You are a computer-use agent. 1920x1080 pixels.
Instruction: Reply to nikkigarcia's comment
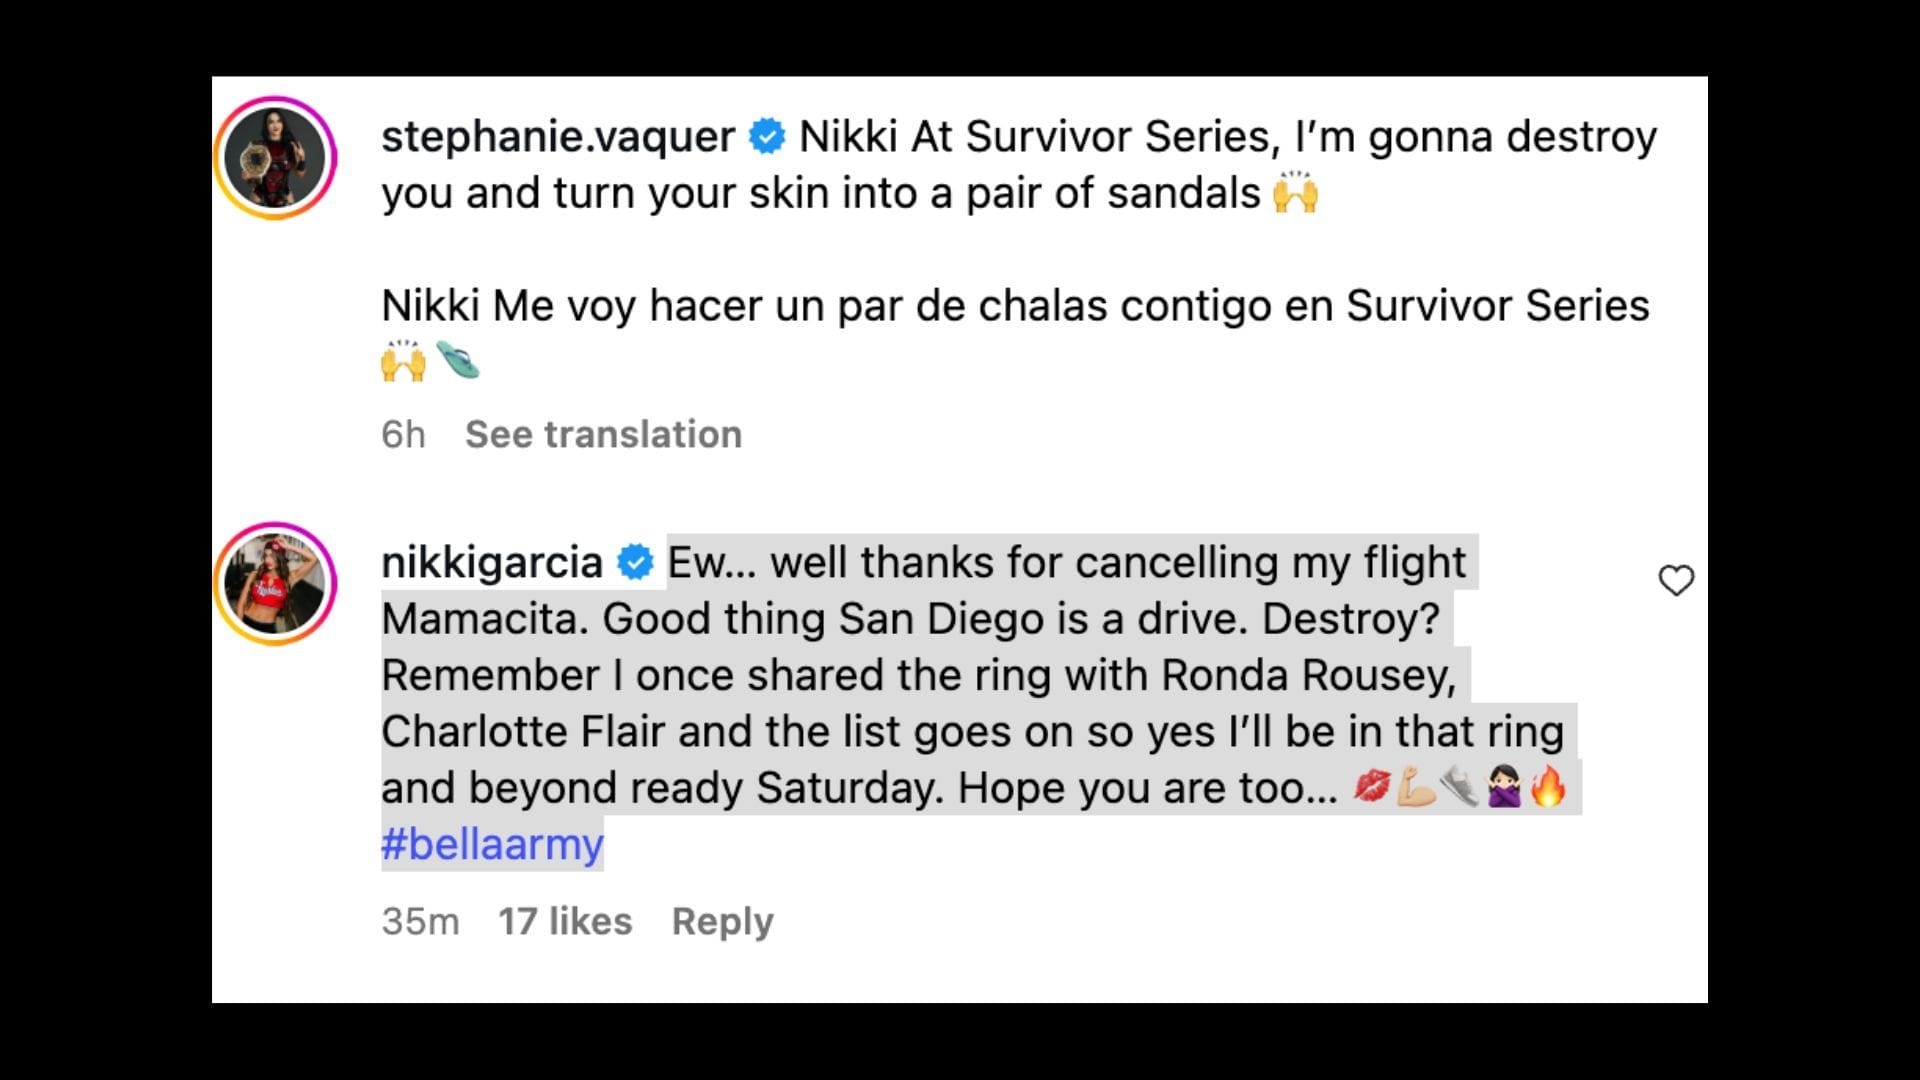pyautogui.click(x=723, y=920)
